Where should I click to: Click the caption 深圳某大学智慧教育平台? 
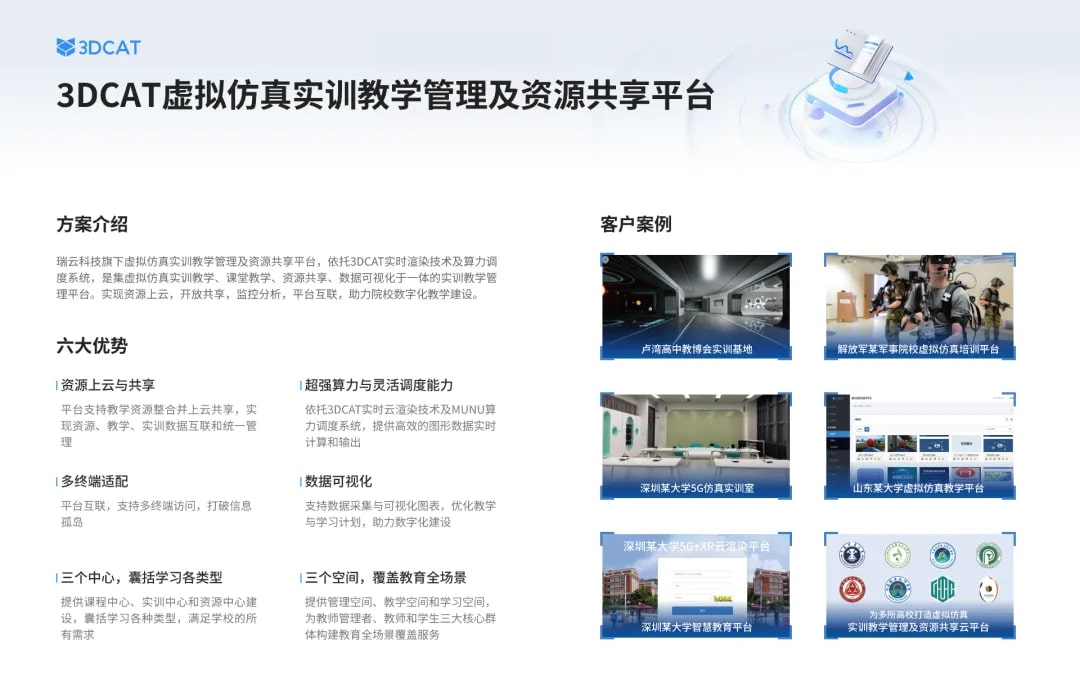tap(696, 627)
